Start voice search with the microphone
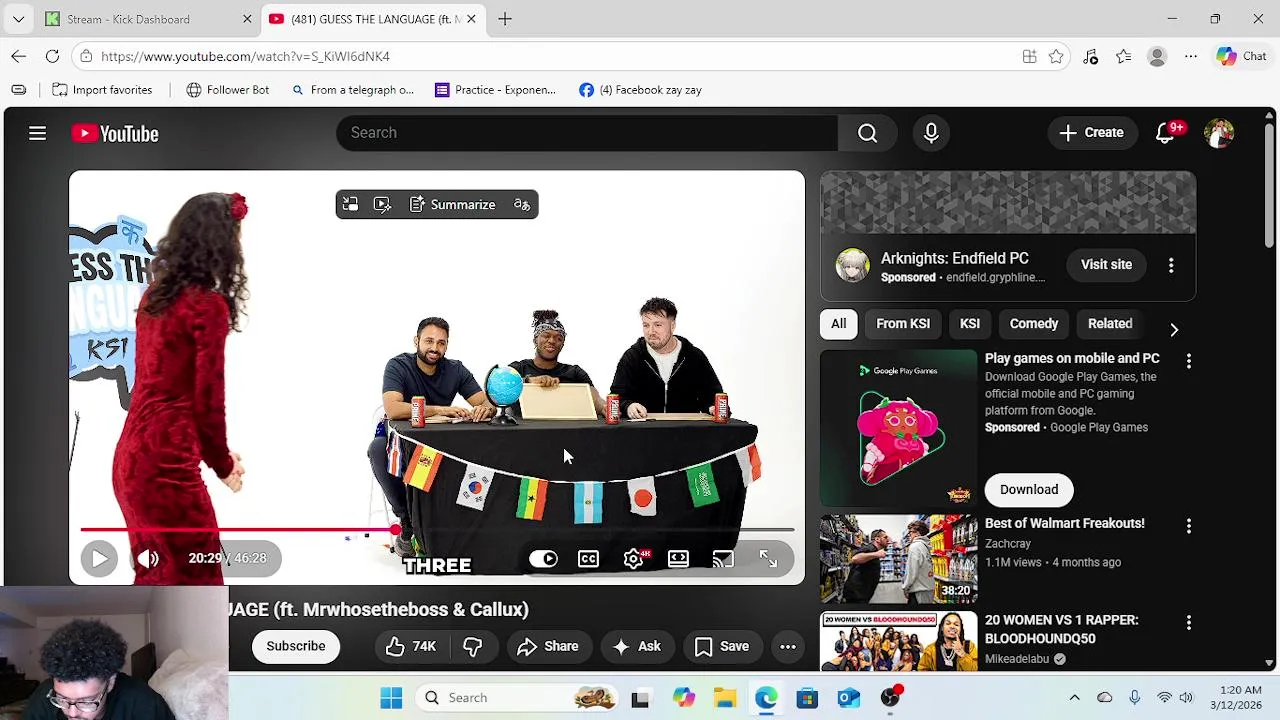 tap(931, 133)
